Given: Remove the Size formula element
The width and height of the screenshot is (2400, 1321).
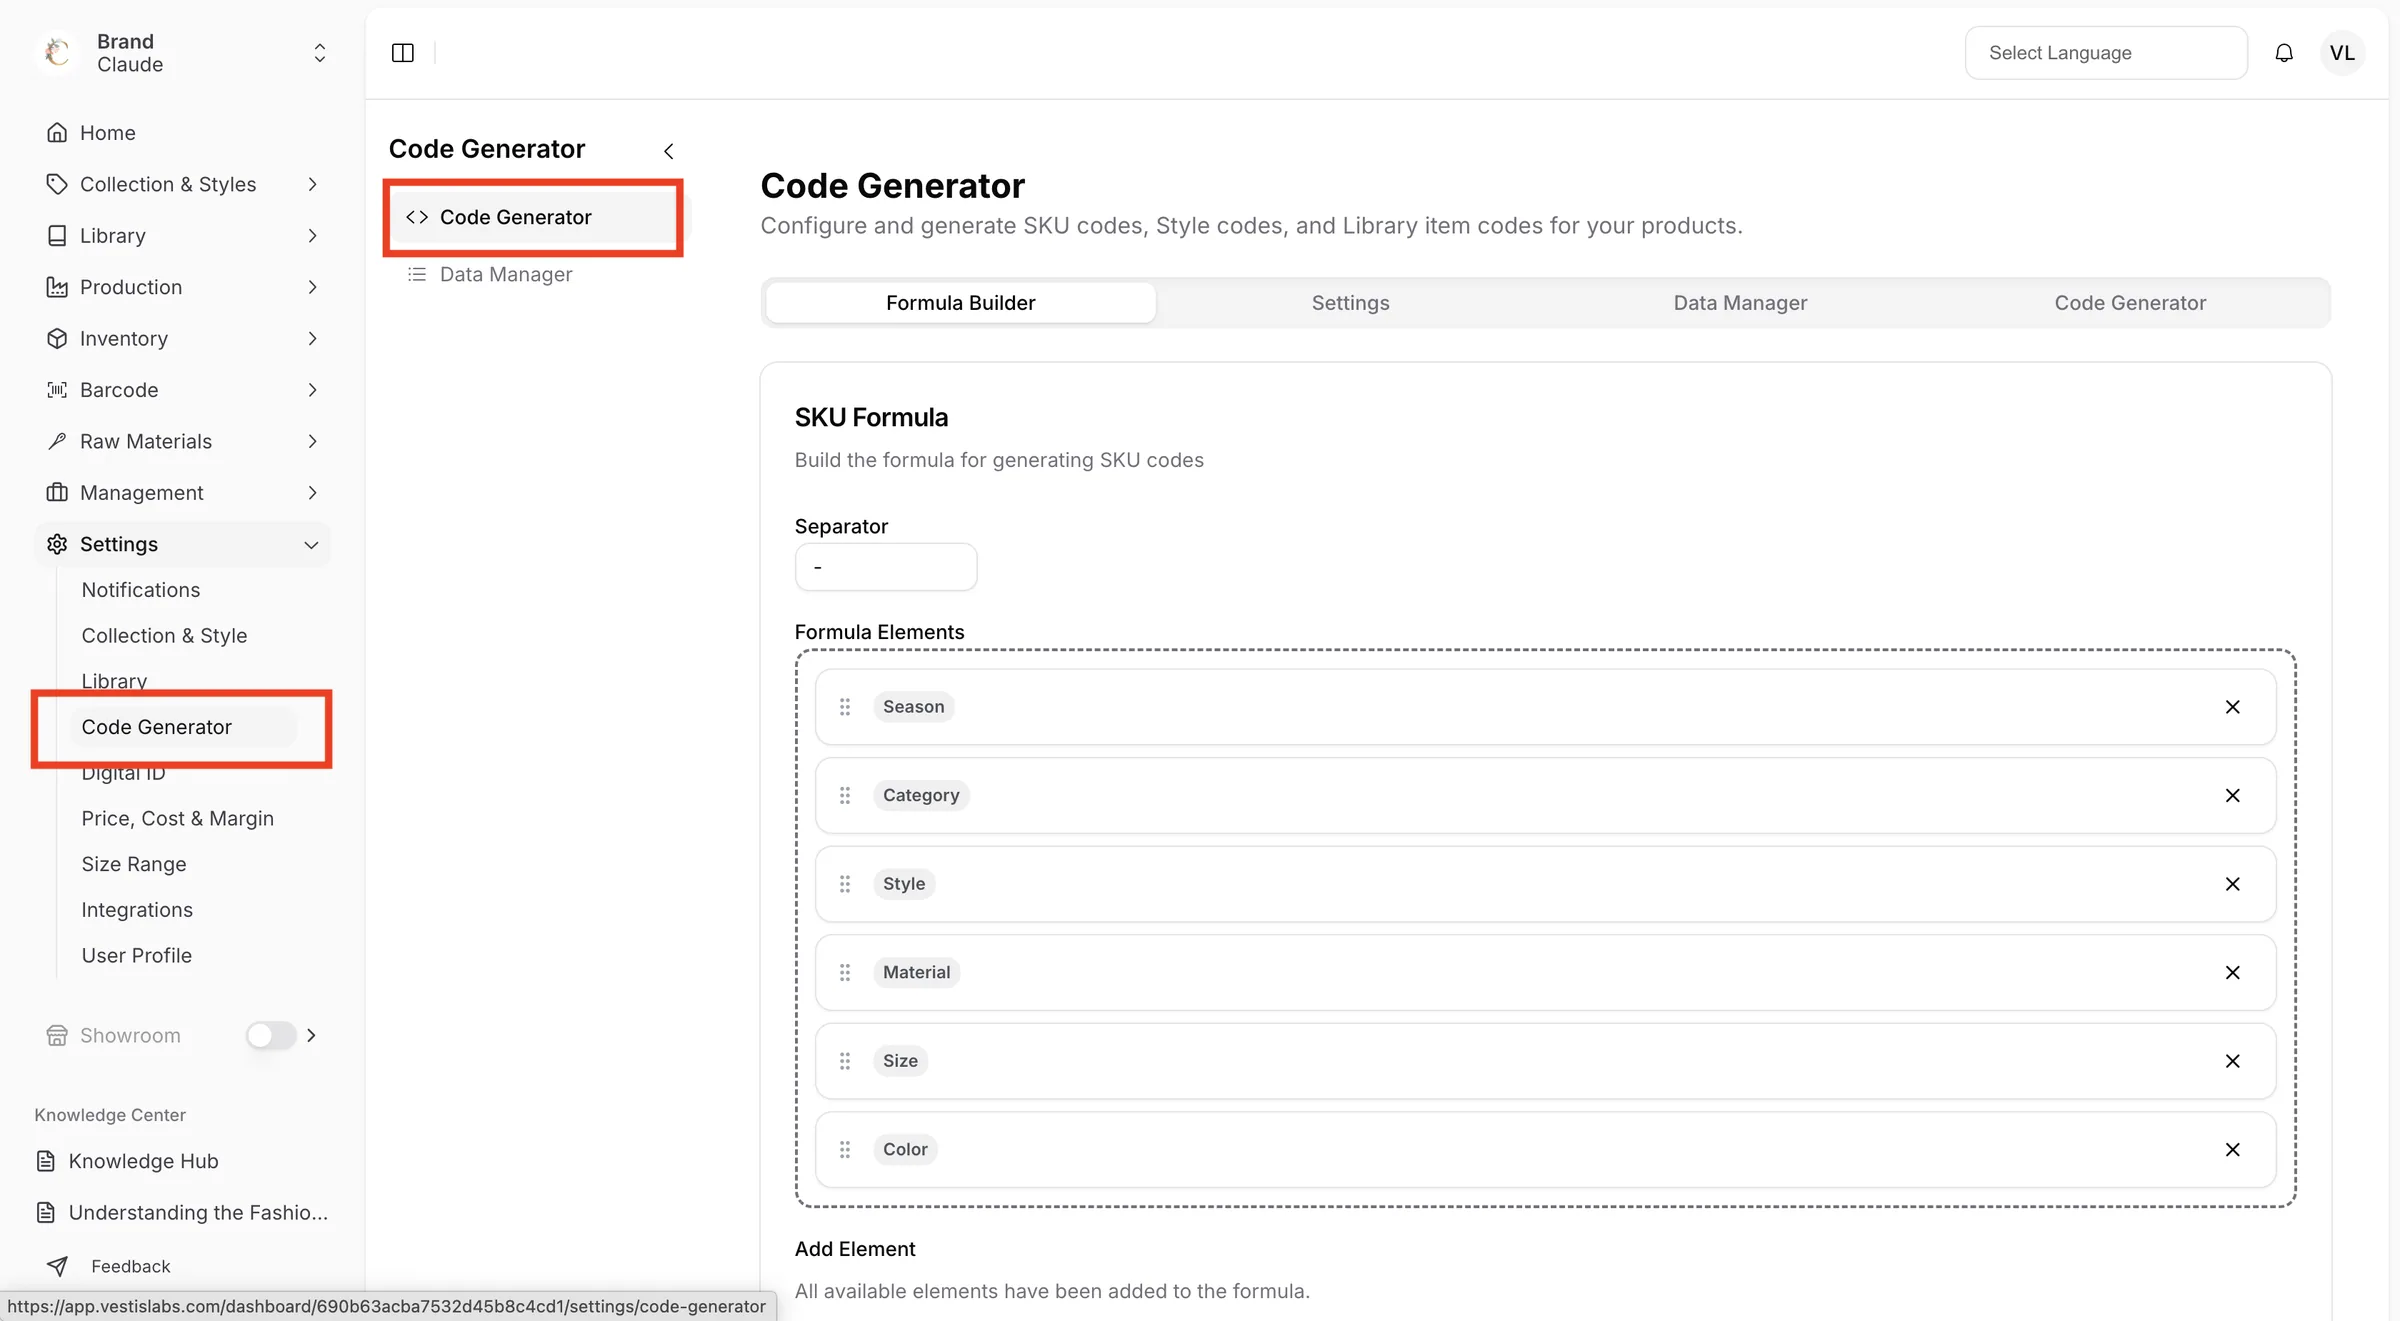Looking at the screenshot, I should (x=2232, y=1061).
